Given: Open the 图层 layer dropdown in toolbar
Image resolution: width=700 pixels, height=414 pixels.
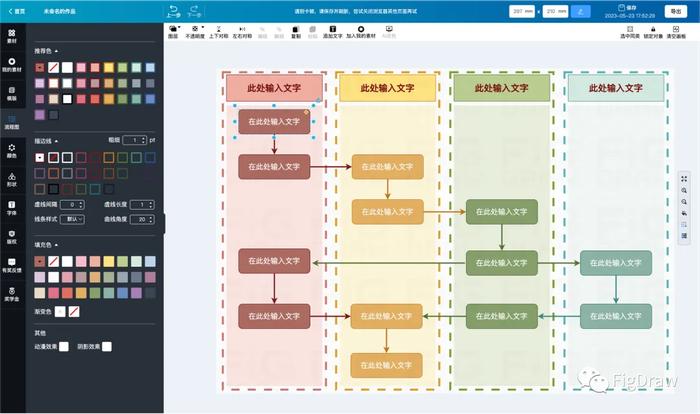Looking at the screenshot, I should click(174, 31).
